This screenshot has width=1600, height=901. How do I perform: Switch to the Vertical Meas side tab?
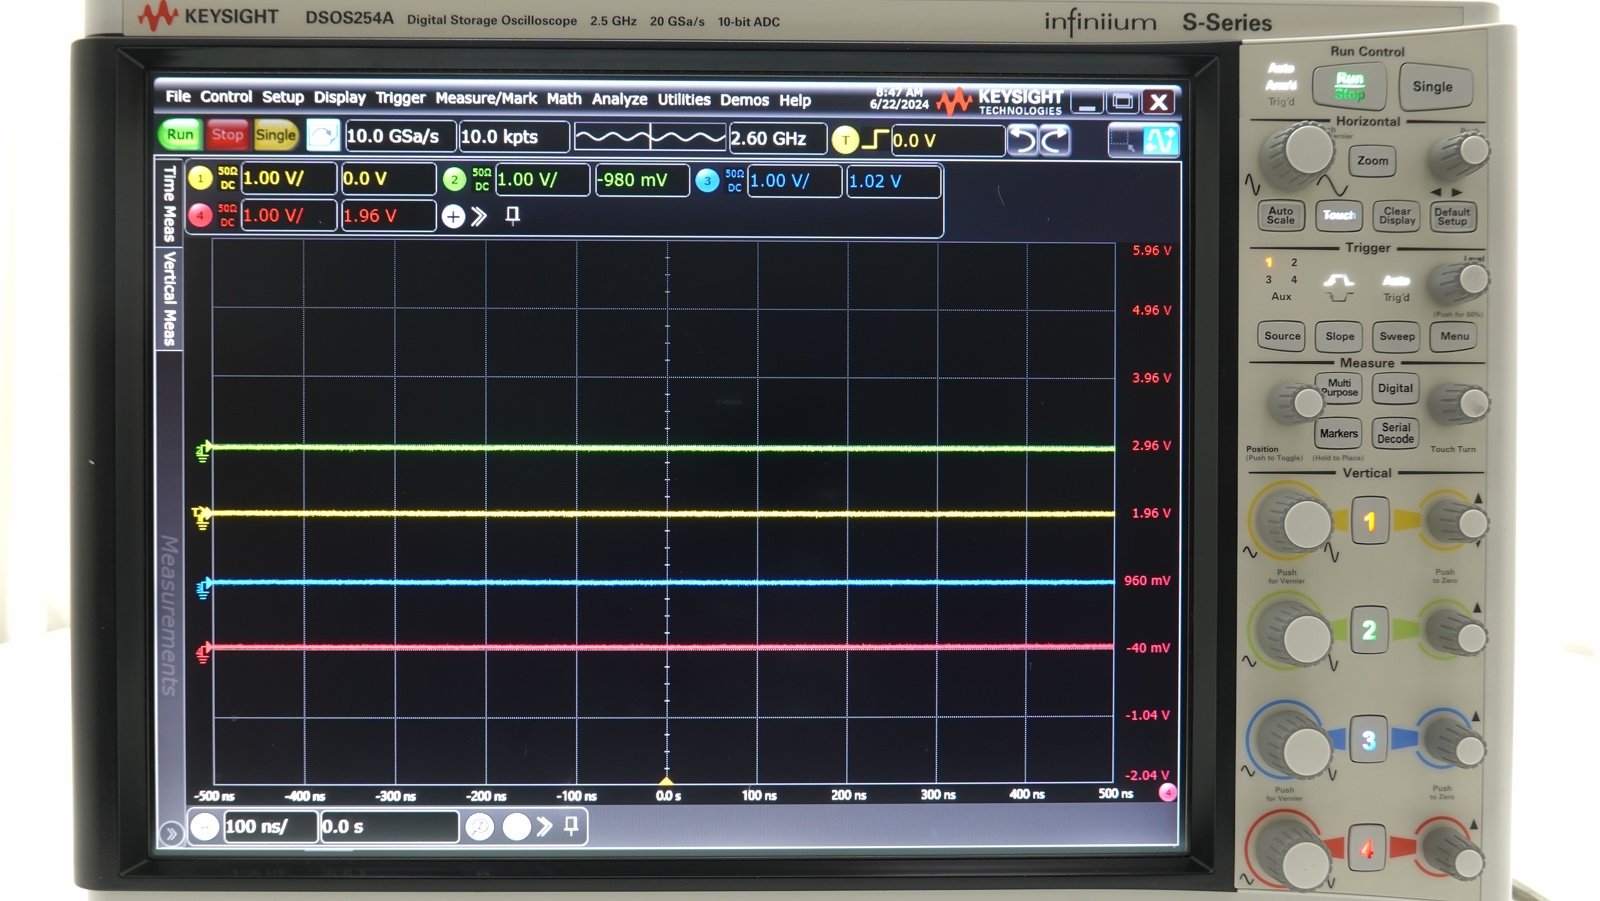pos(169,299)
